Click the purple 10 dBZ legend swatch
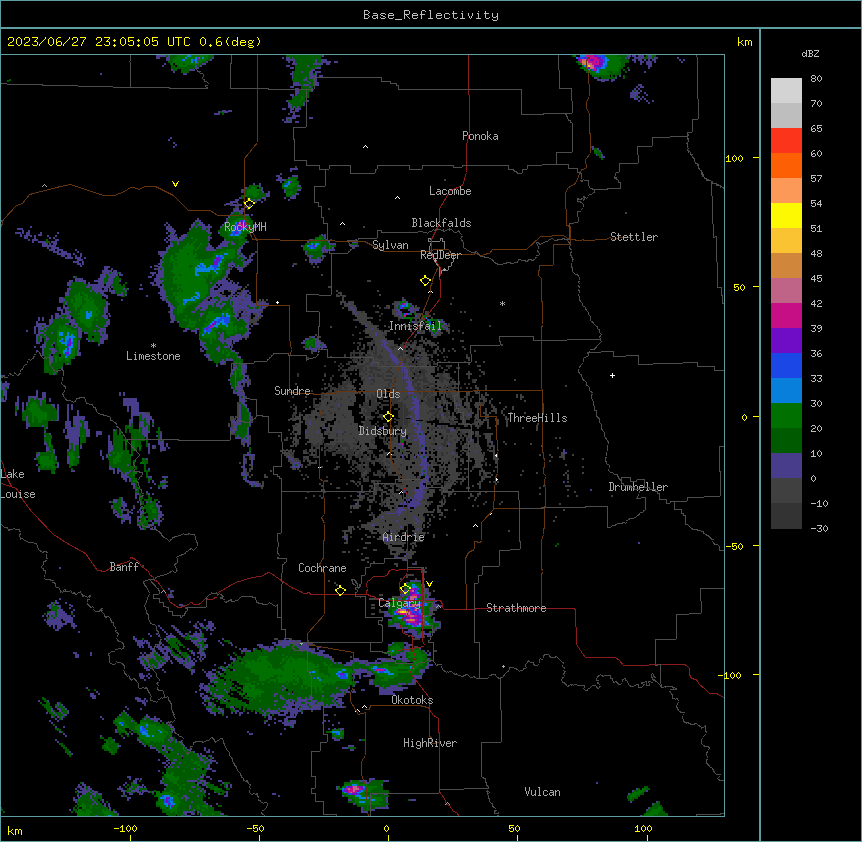The image size is (862, 842). [x=786, y=466]
